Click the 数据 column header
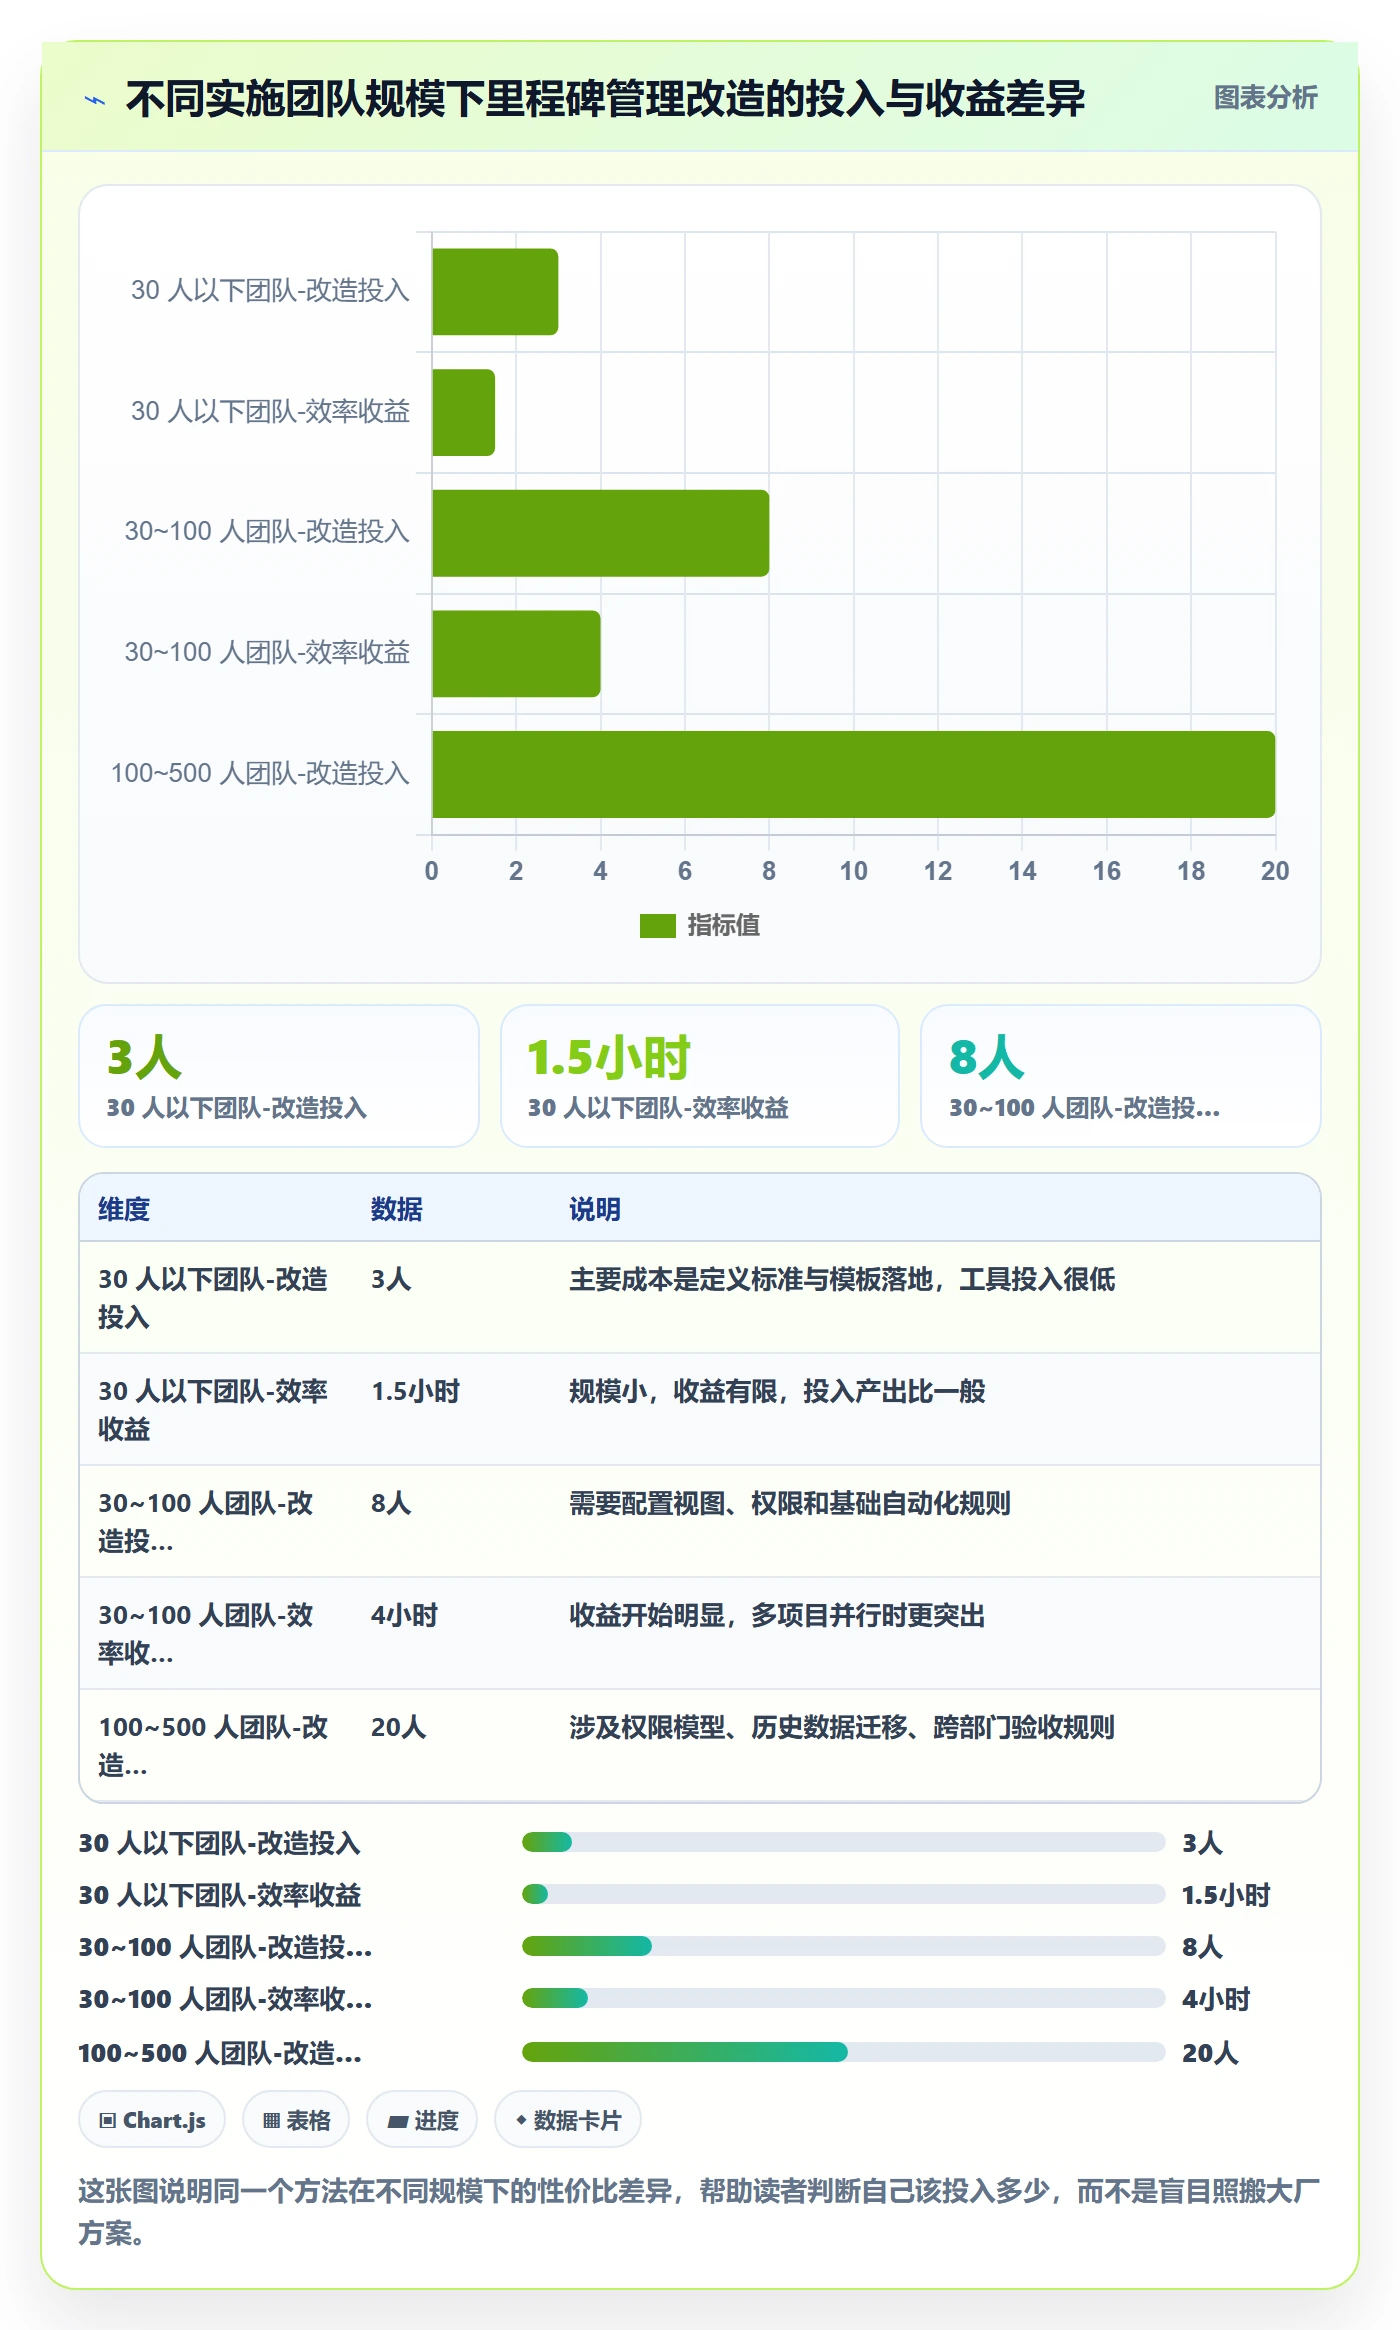Screen dimensions: 1400x2330 pos(396,1210)
